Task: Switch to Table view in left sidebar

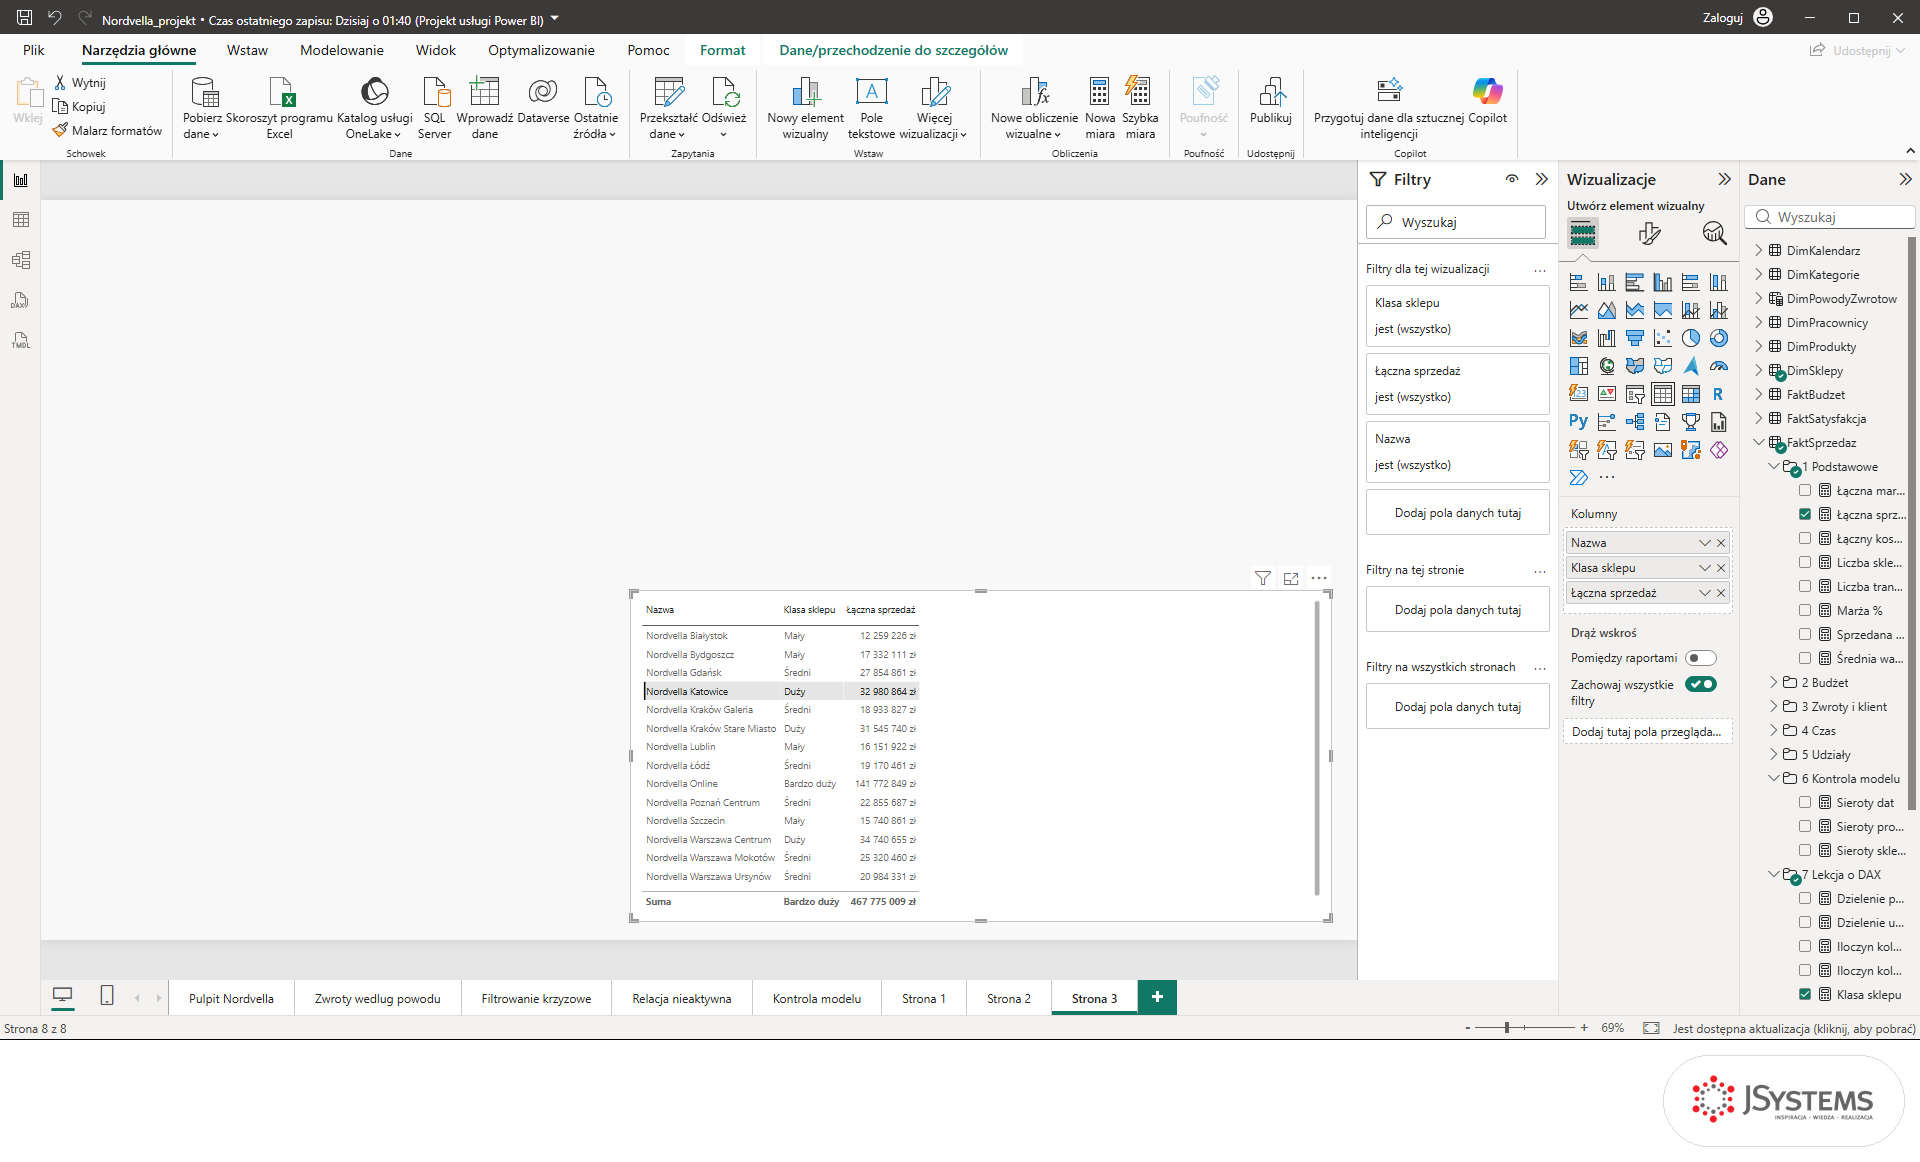Action: [20, 220]
